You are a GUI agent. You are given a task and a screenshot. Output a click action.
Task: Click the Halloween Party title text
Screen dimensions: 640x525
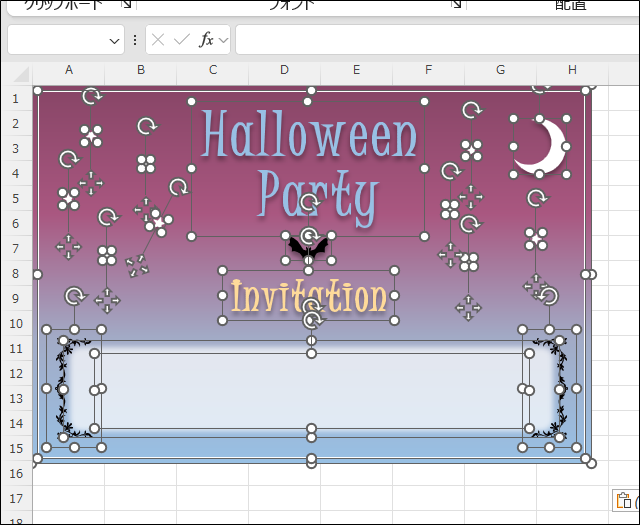(x=309, y=167)
